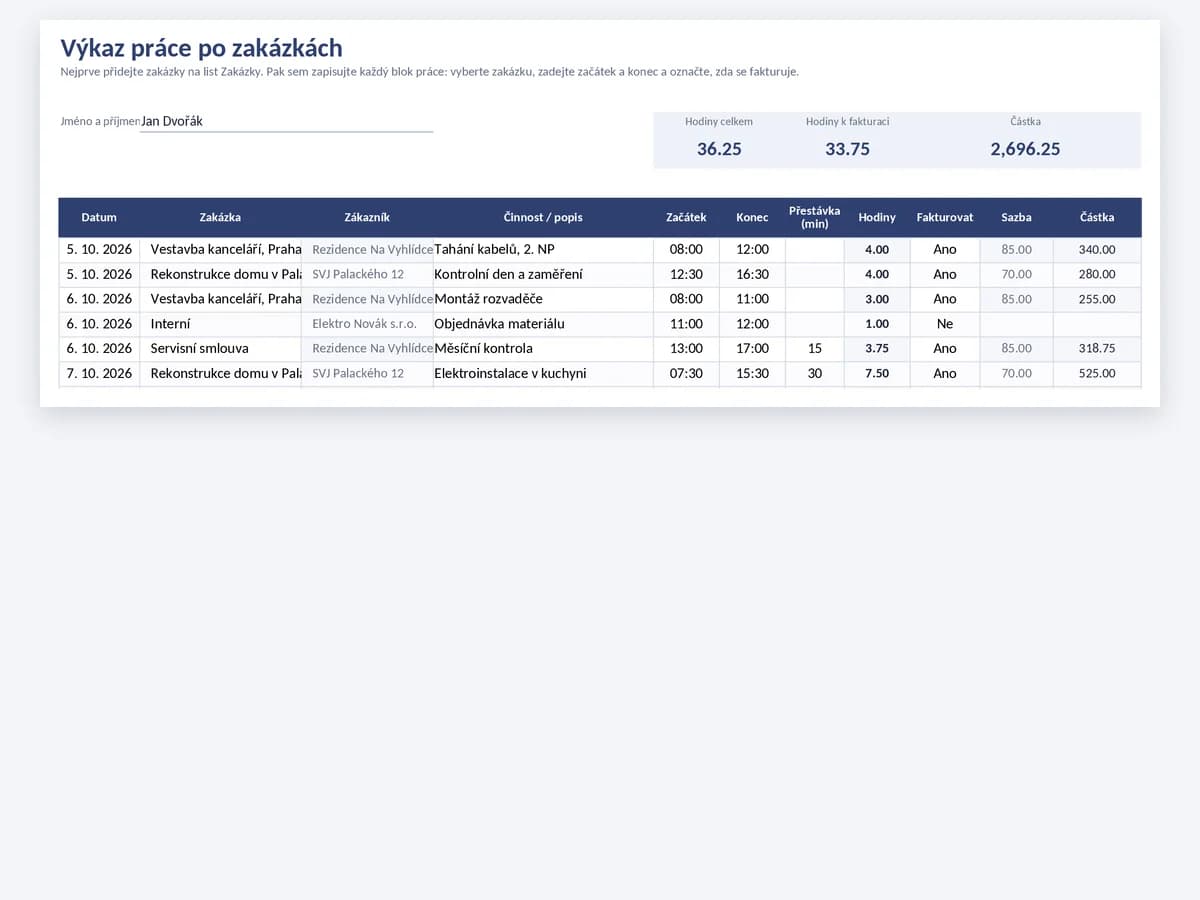Select the Hodiny celkem value 36.25

point(719,149)
